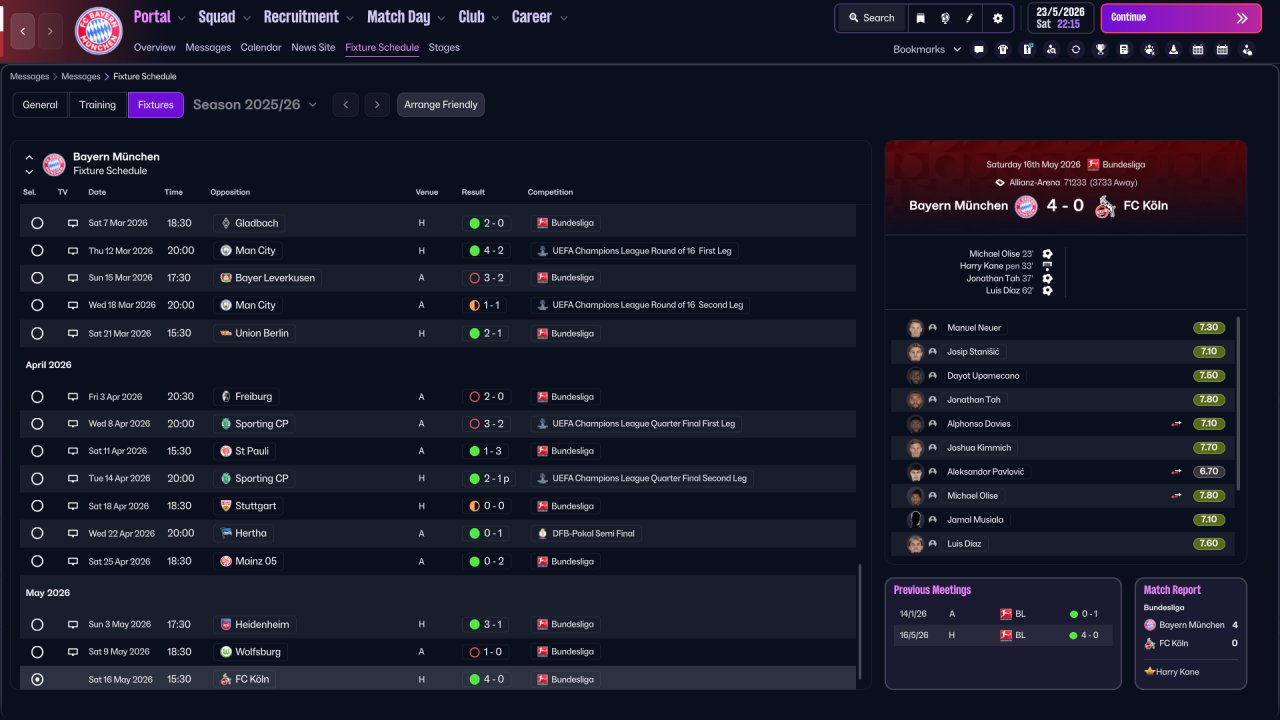Click the Continue button
Screen dimensions: 1280x720
pos(1181,18)
